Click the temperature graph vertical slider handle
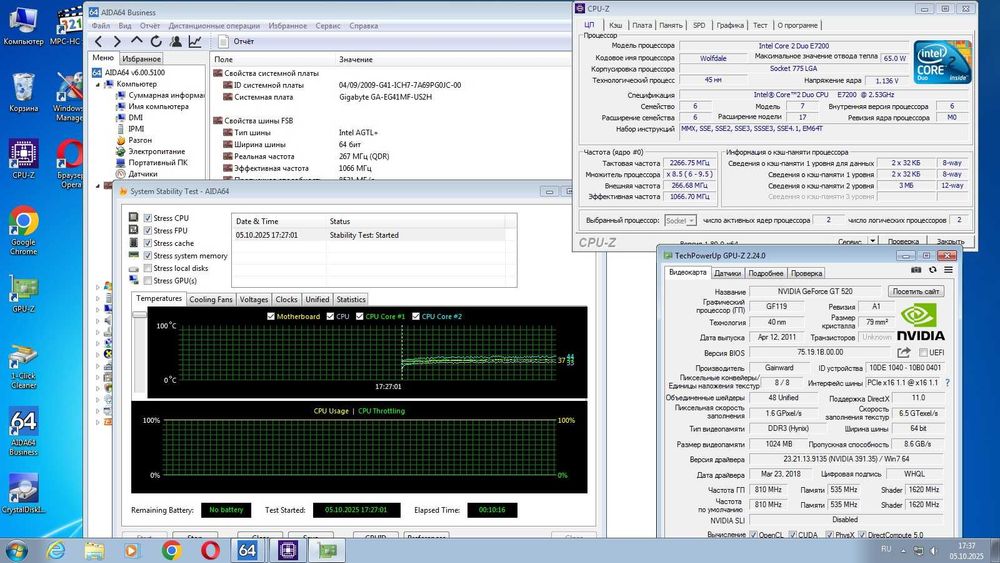 pyautogui.click(x=139, y=314)
